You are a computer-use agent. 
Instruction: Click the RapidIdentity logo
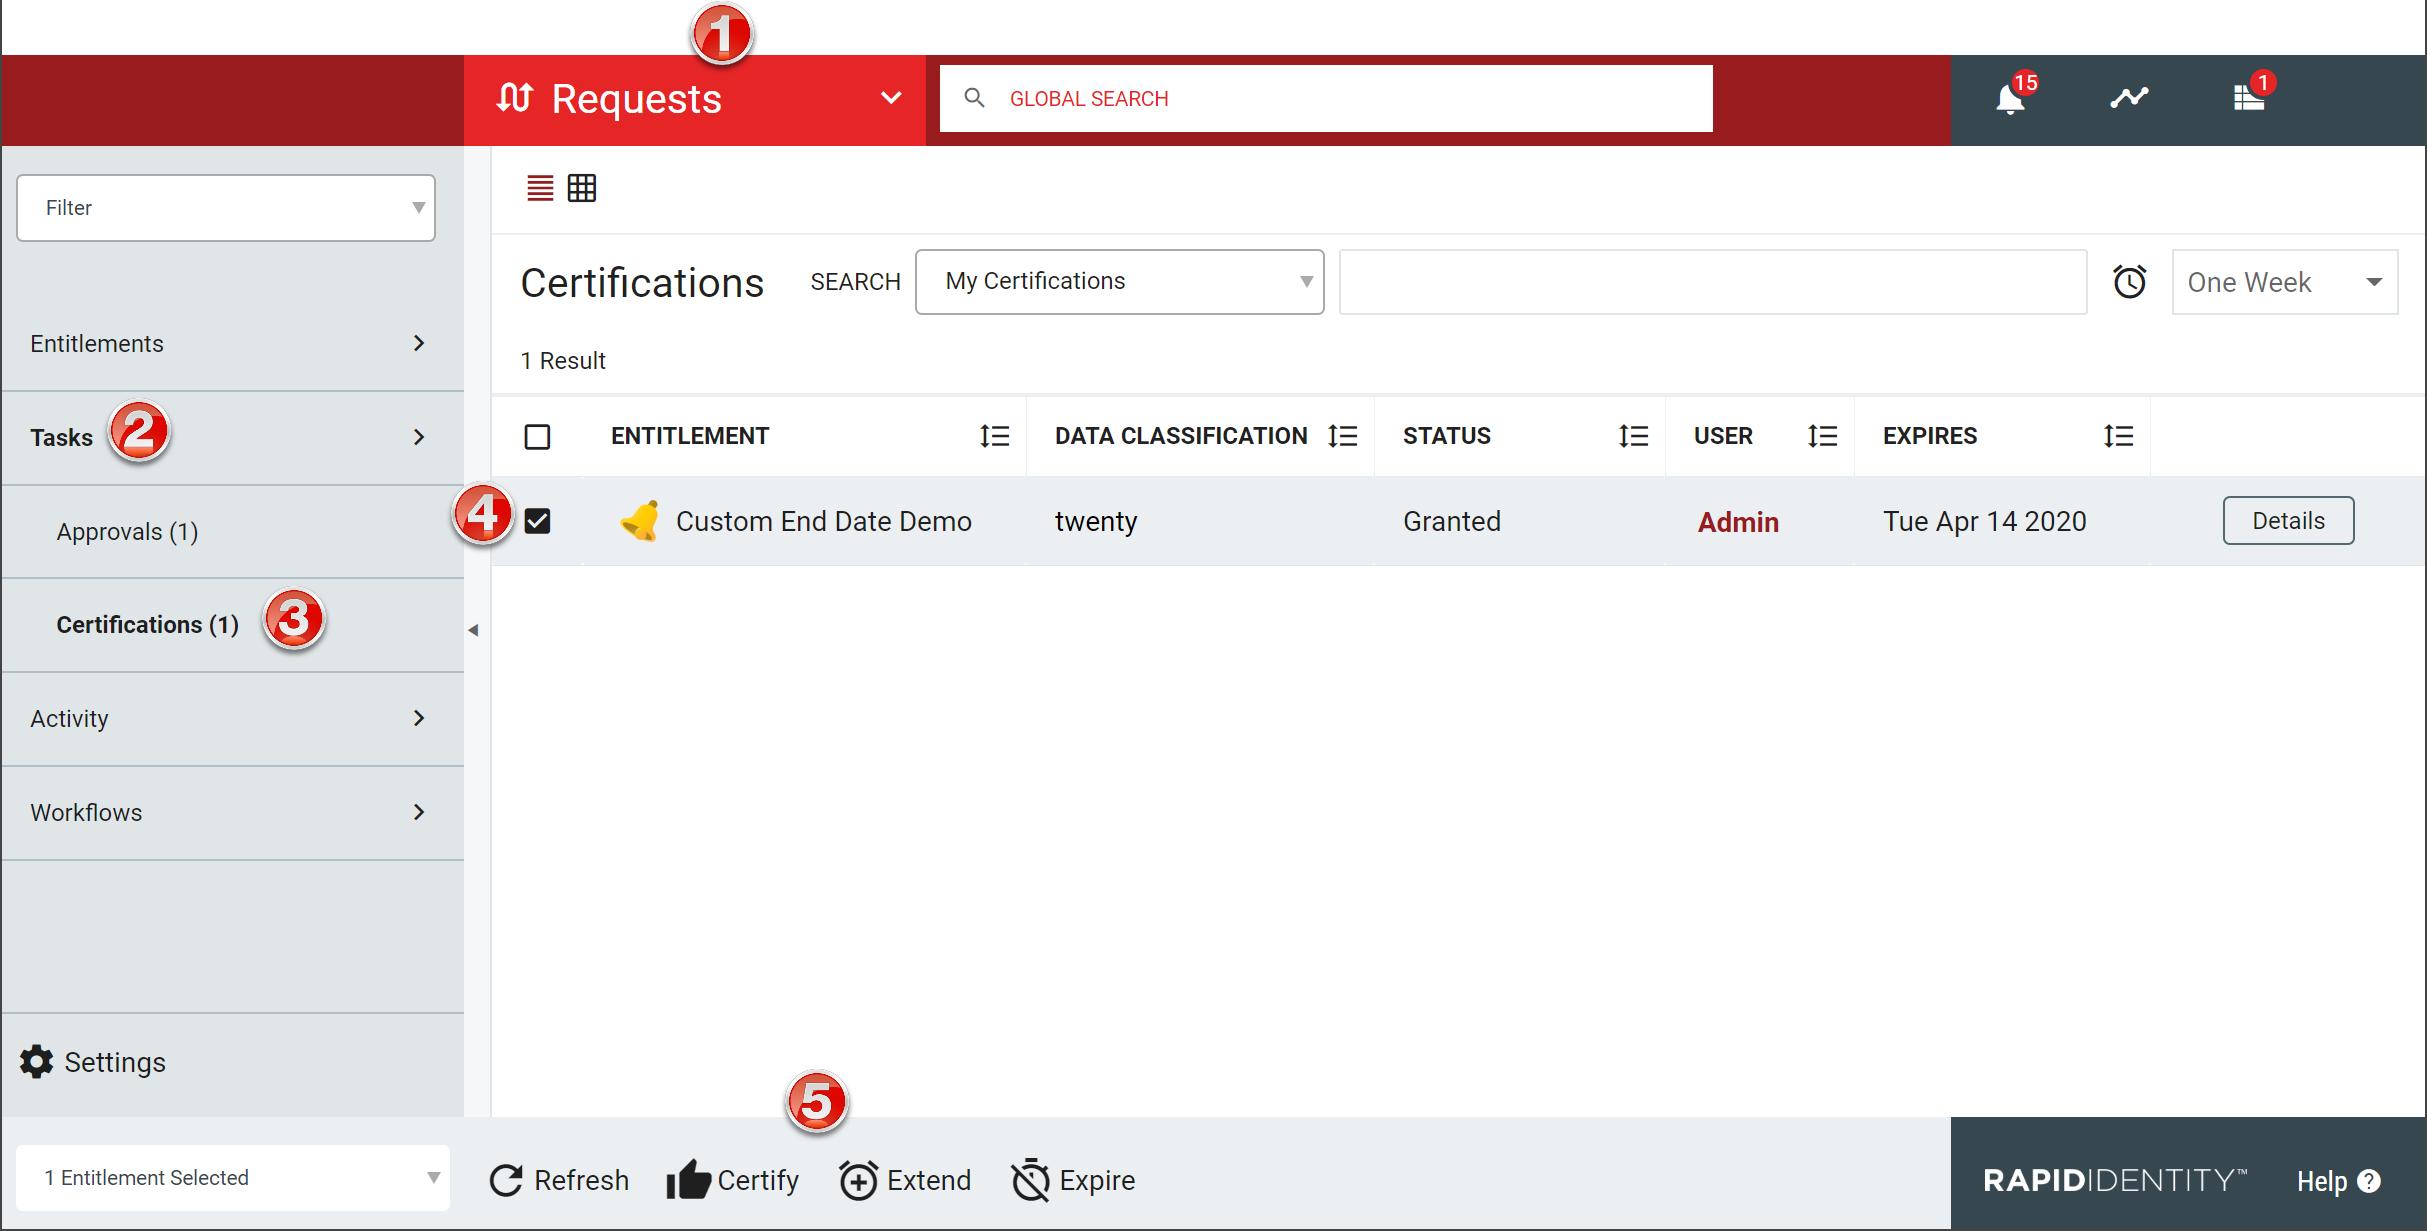click(x=2114, y=1180)
